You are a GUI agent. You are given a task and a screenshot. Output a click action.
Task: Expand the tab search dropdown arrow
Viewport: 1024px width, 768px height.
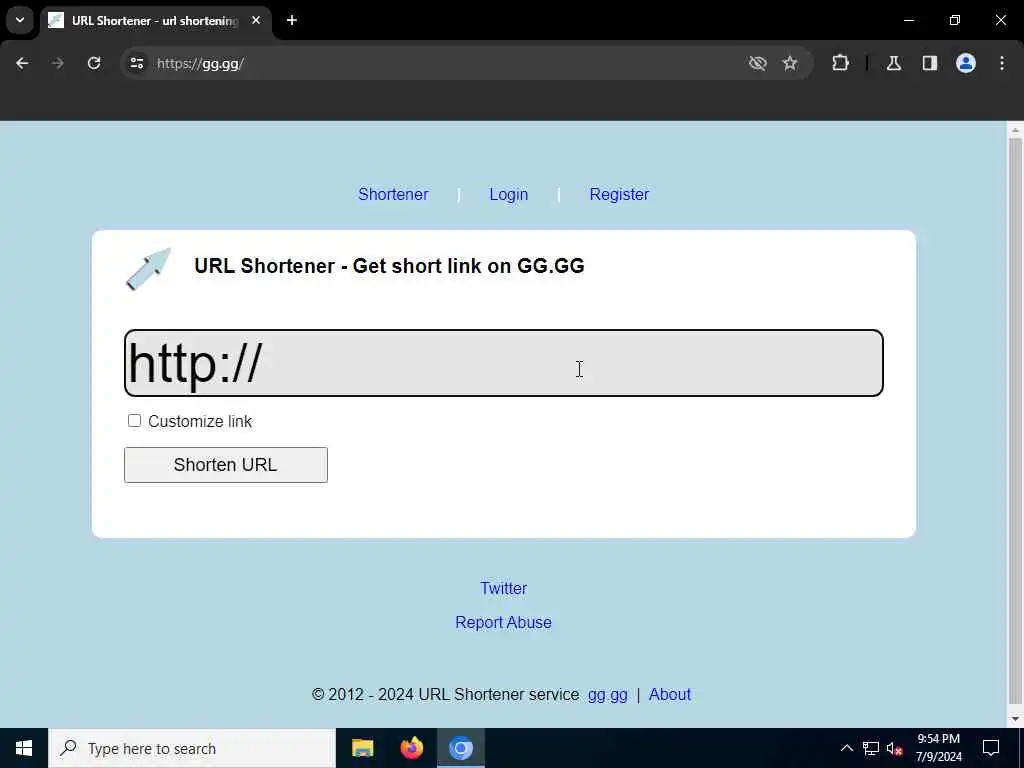[x=20, y=20]
